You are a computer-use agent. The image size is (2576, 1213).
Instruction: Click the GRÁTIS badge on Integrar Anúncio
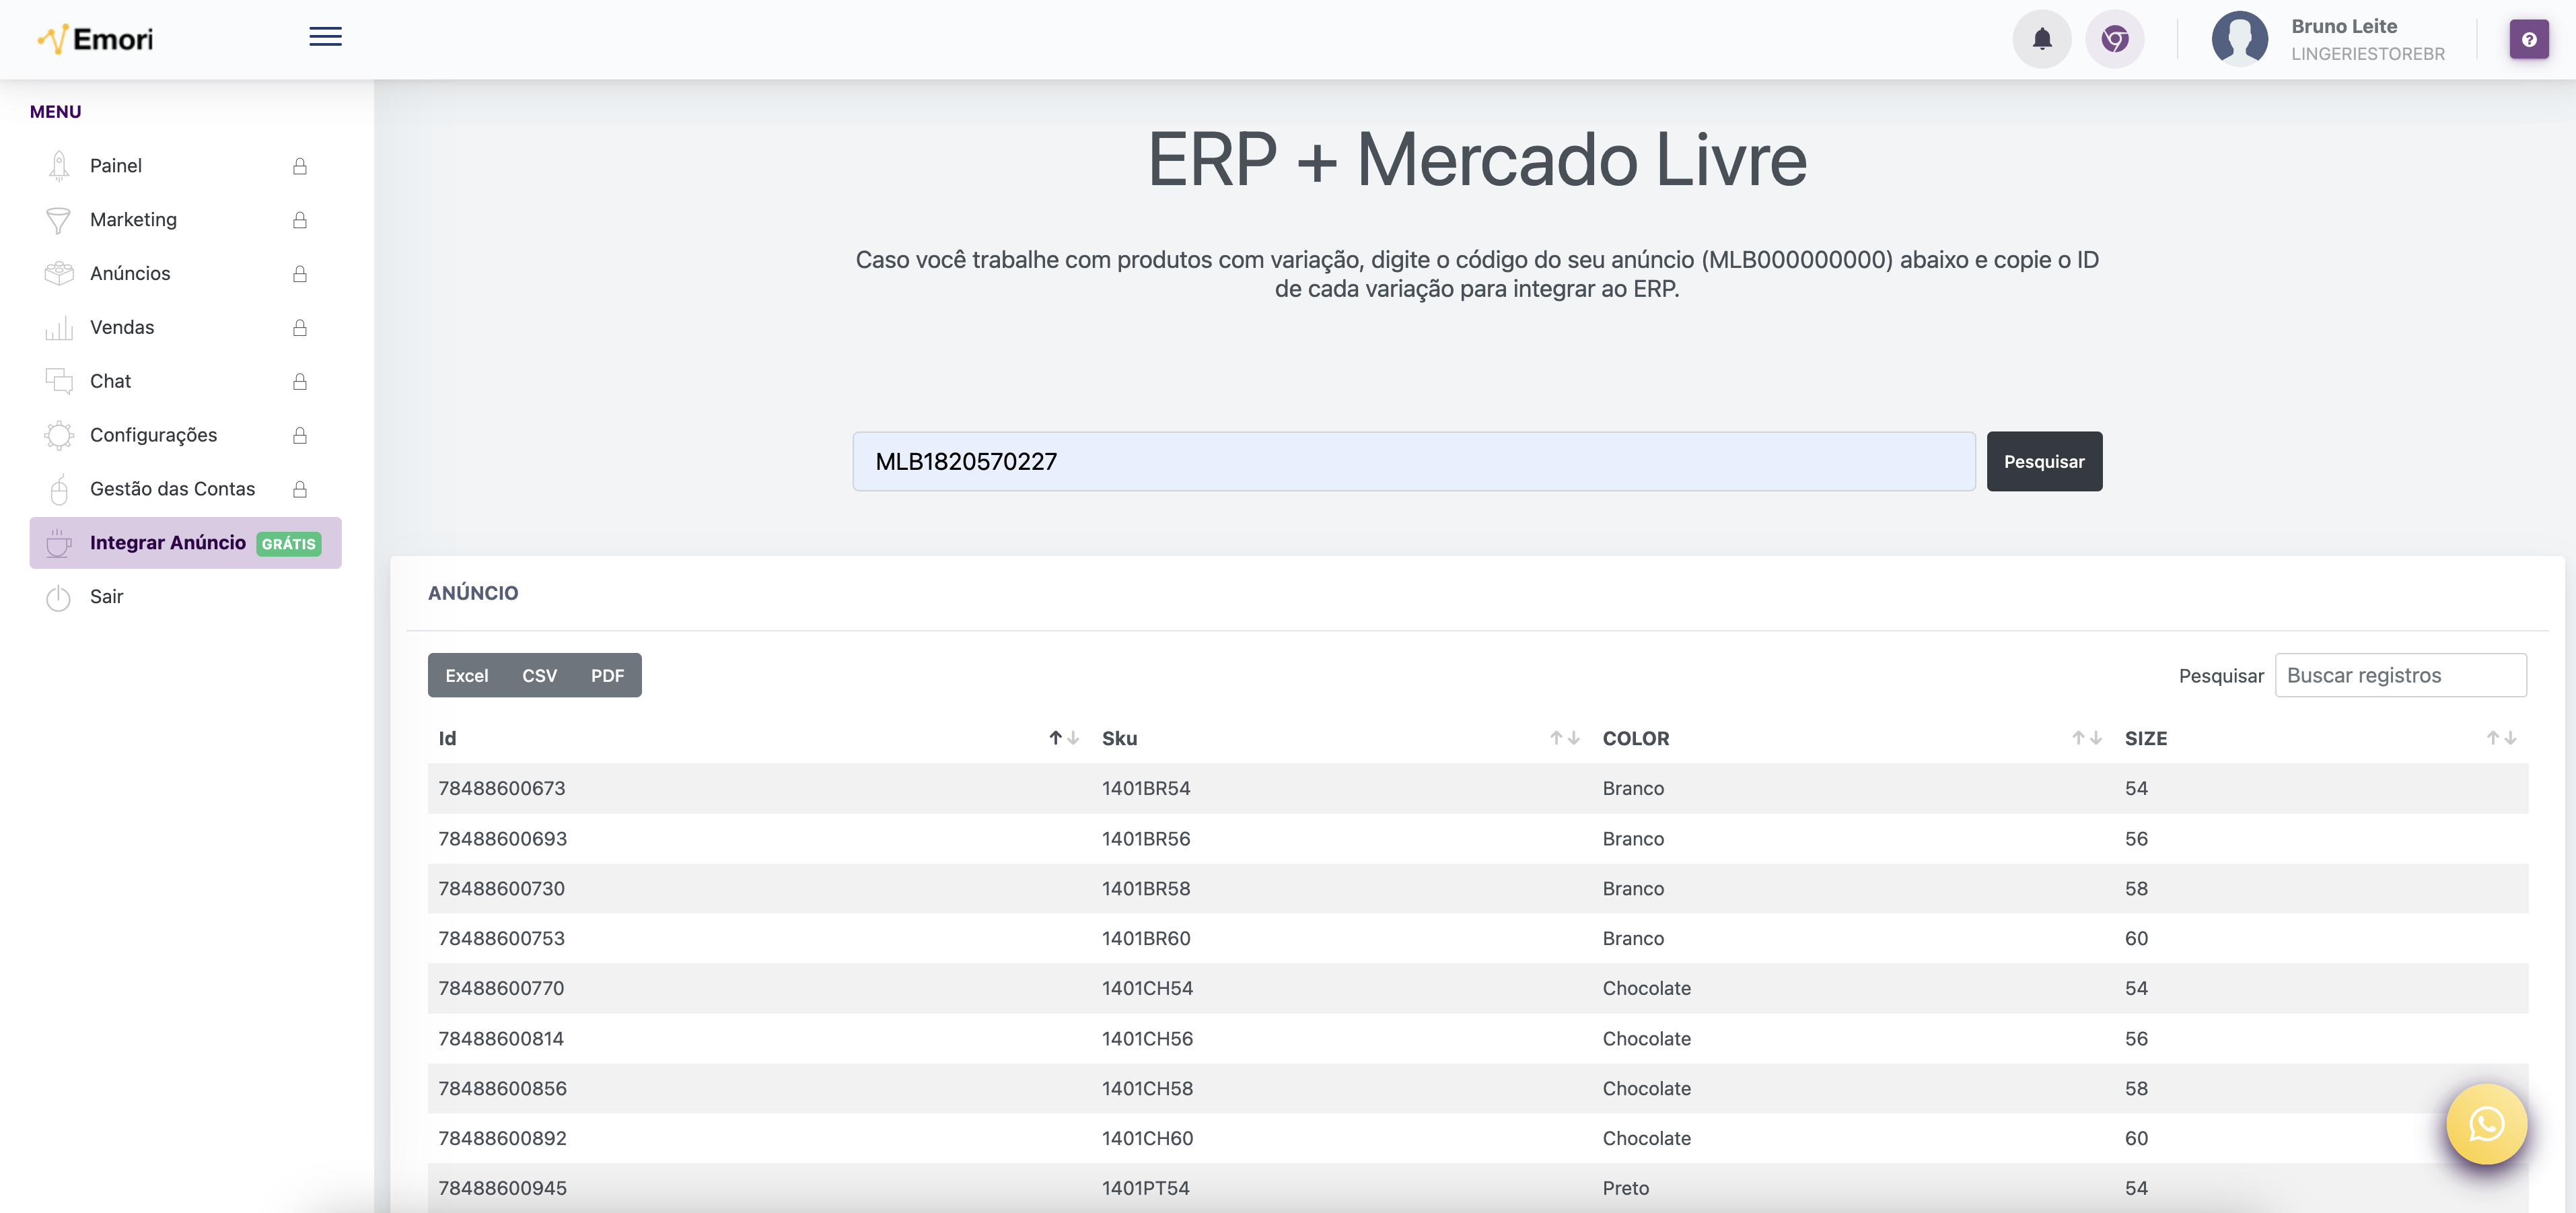coord(288,544)
